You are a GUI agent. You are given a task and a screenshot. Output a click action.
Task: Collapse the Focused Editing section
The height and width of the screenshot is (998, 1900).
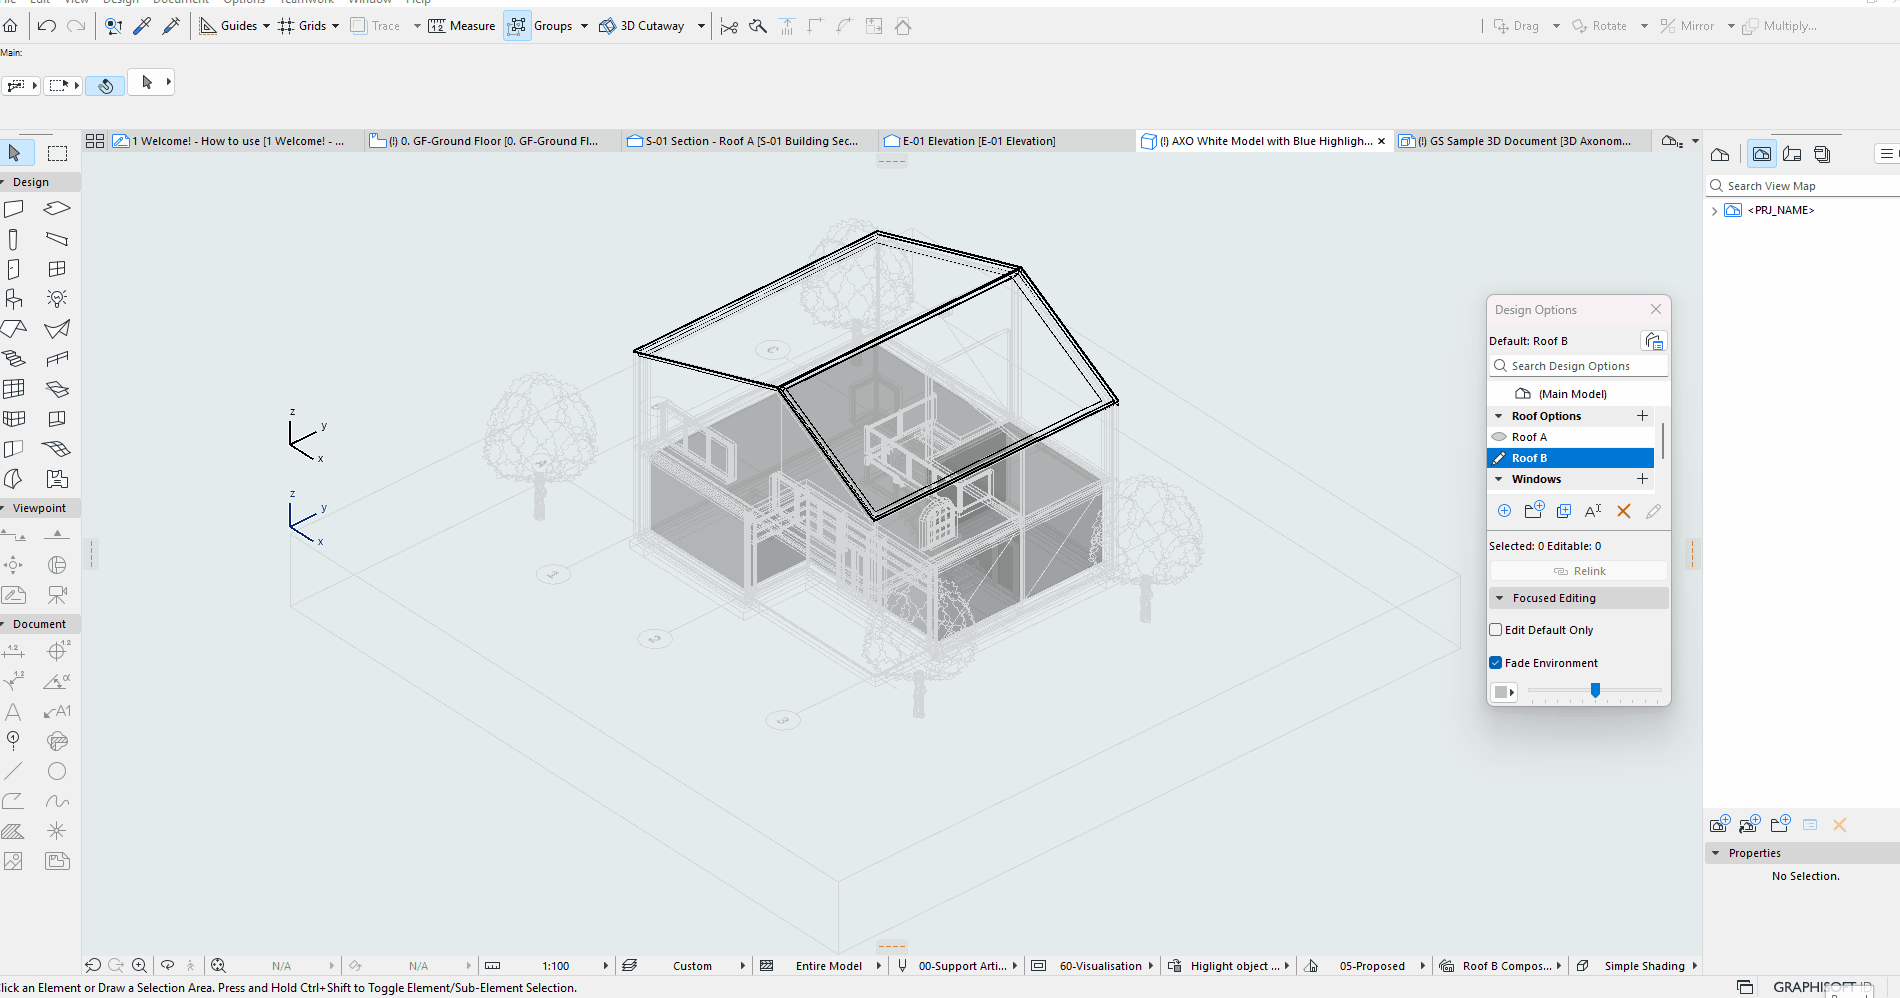click(x=1499, y=598)
